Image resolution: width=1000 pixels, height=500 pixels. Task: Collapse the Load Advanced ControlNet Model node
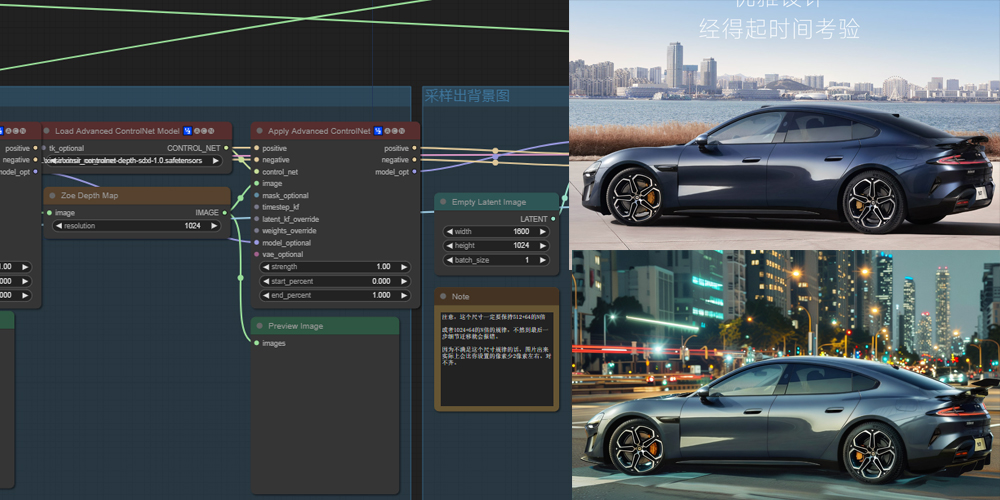[46, 131]
